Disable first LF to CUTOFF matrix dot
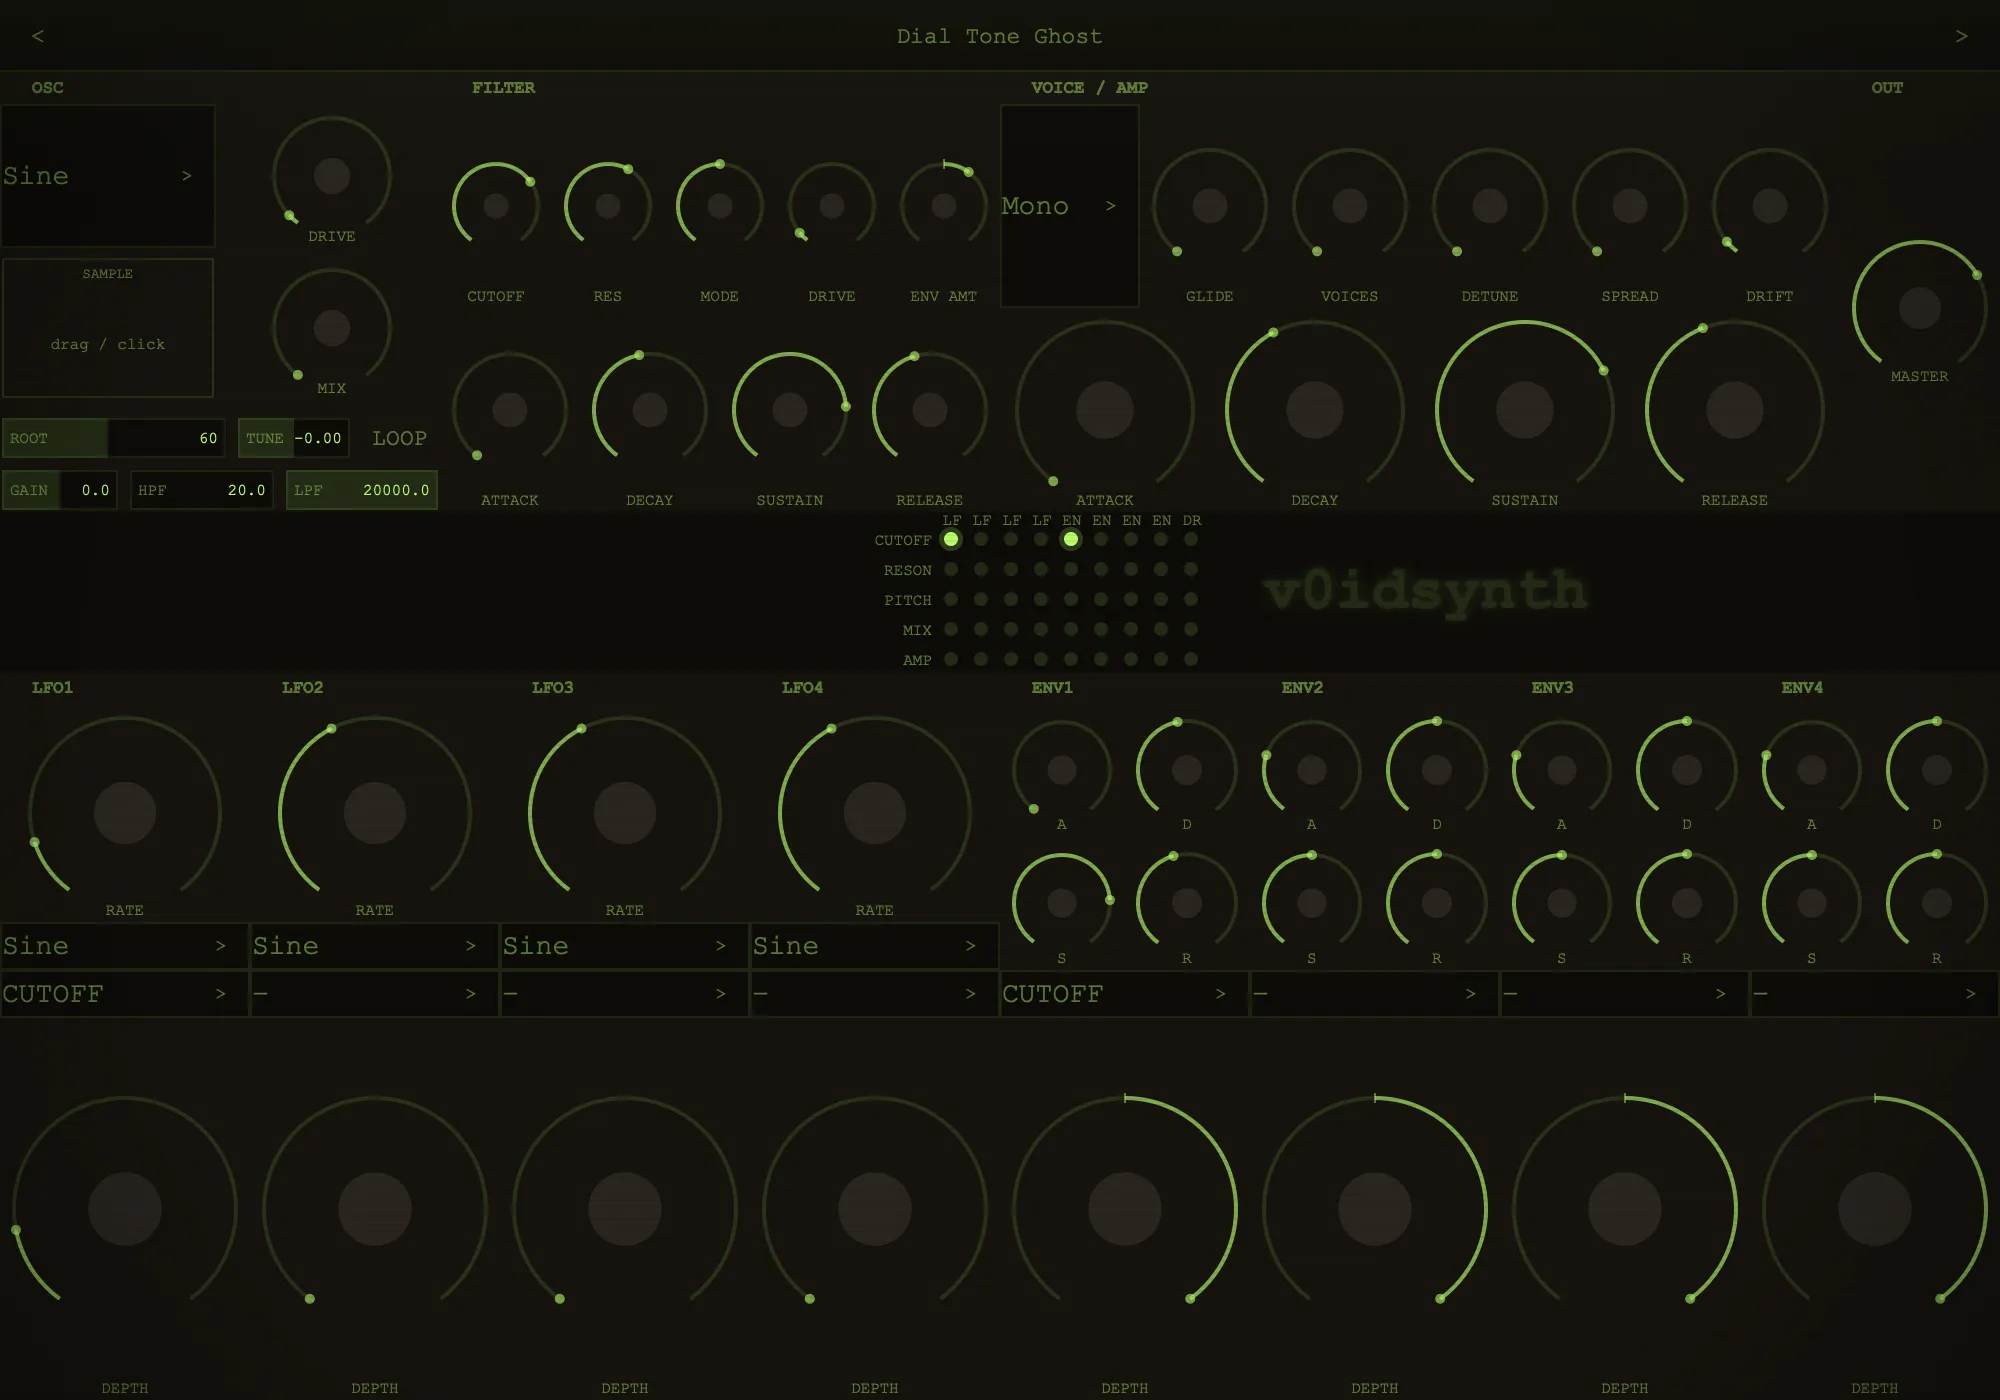This screenshot has width=2000, height=1400. [x=951, y=539]
